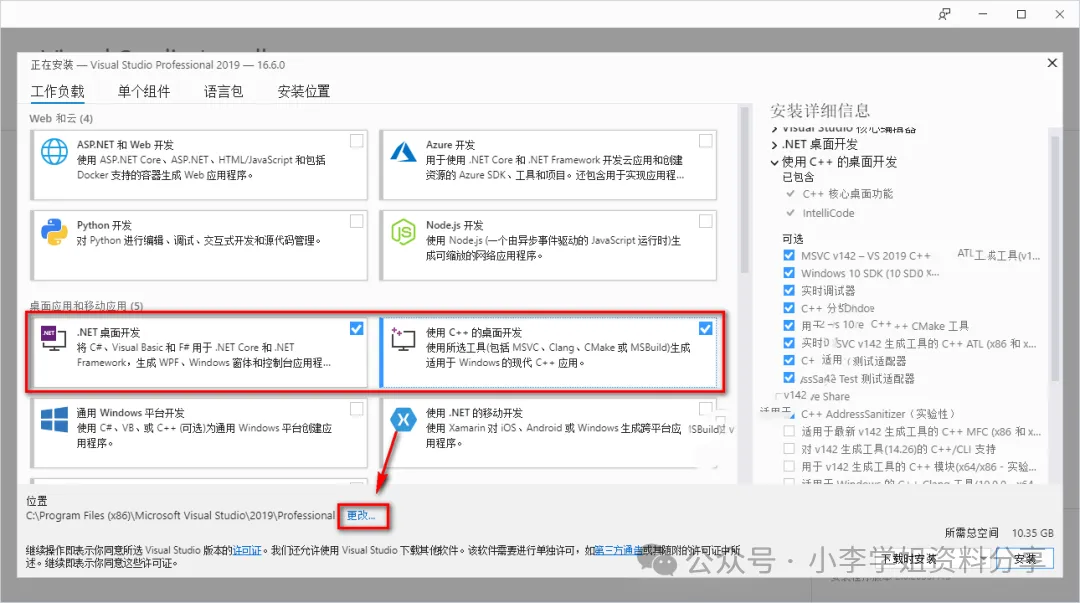Uncheck the .NET 桌面开发 workload checkbox
This screenshot has width=1080, height=603.
(356, 329)
